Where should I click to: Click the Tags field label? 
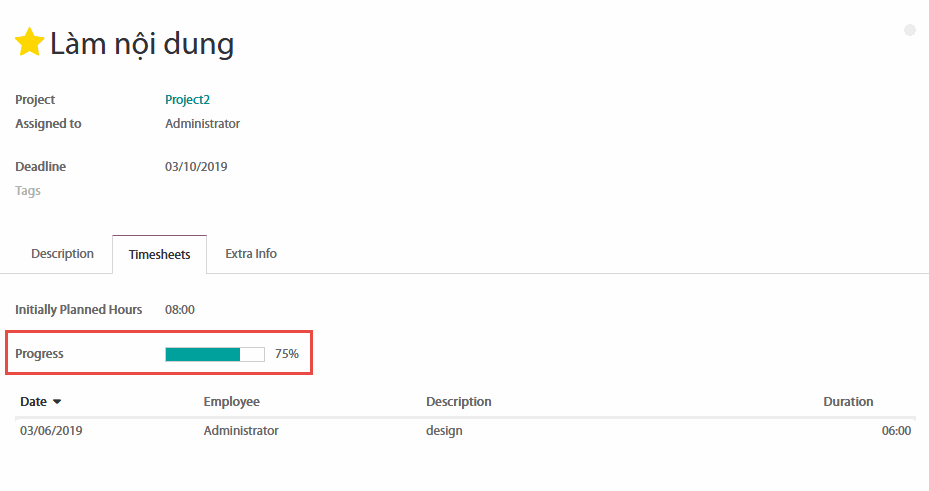[28, 191]
